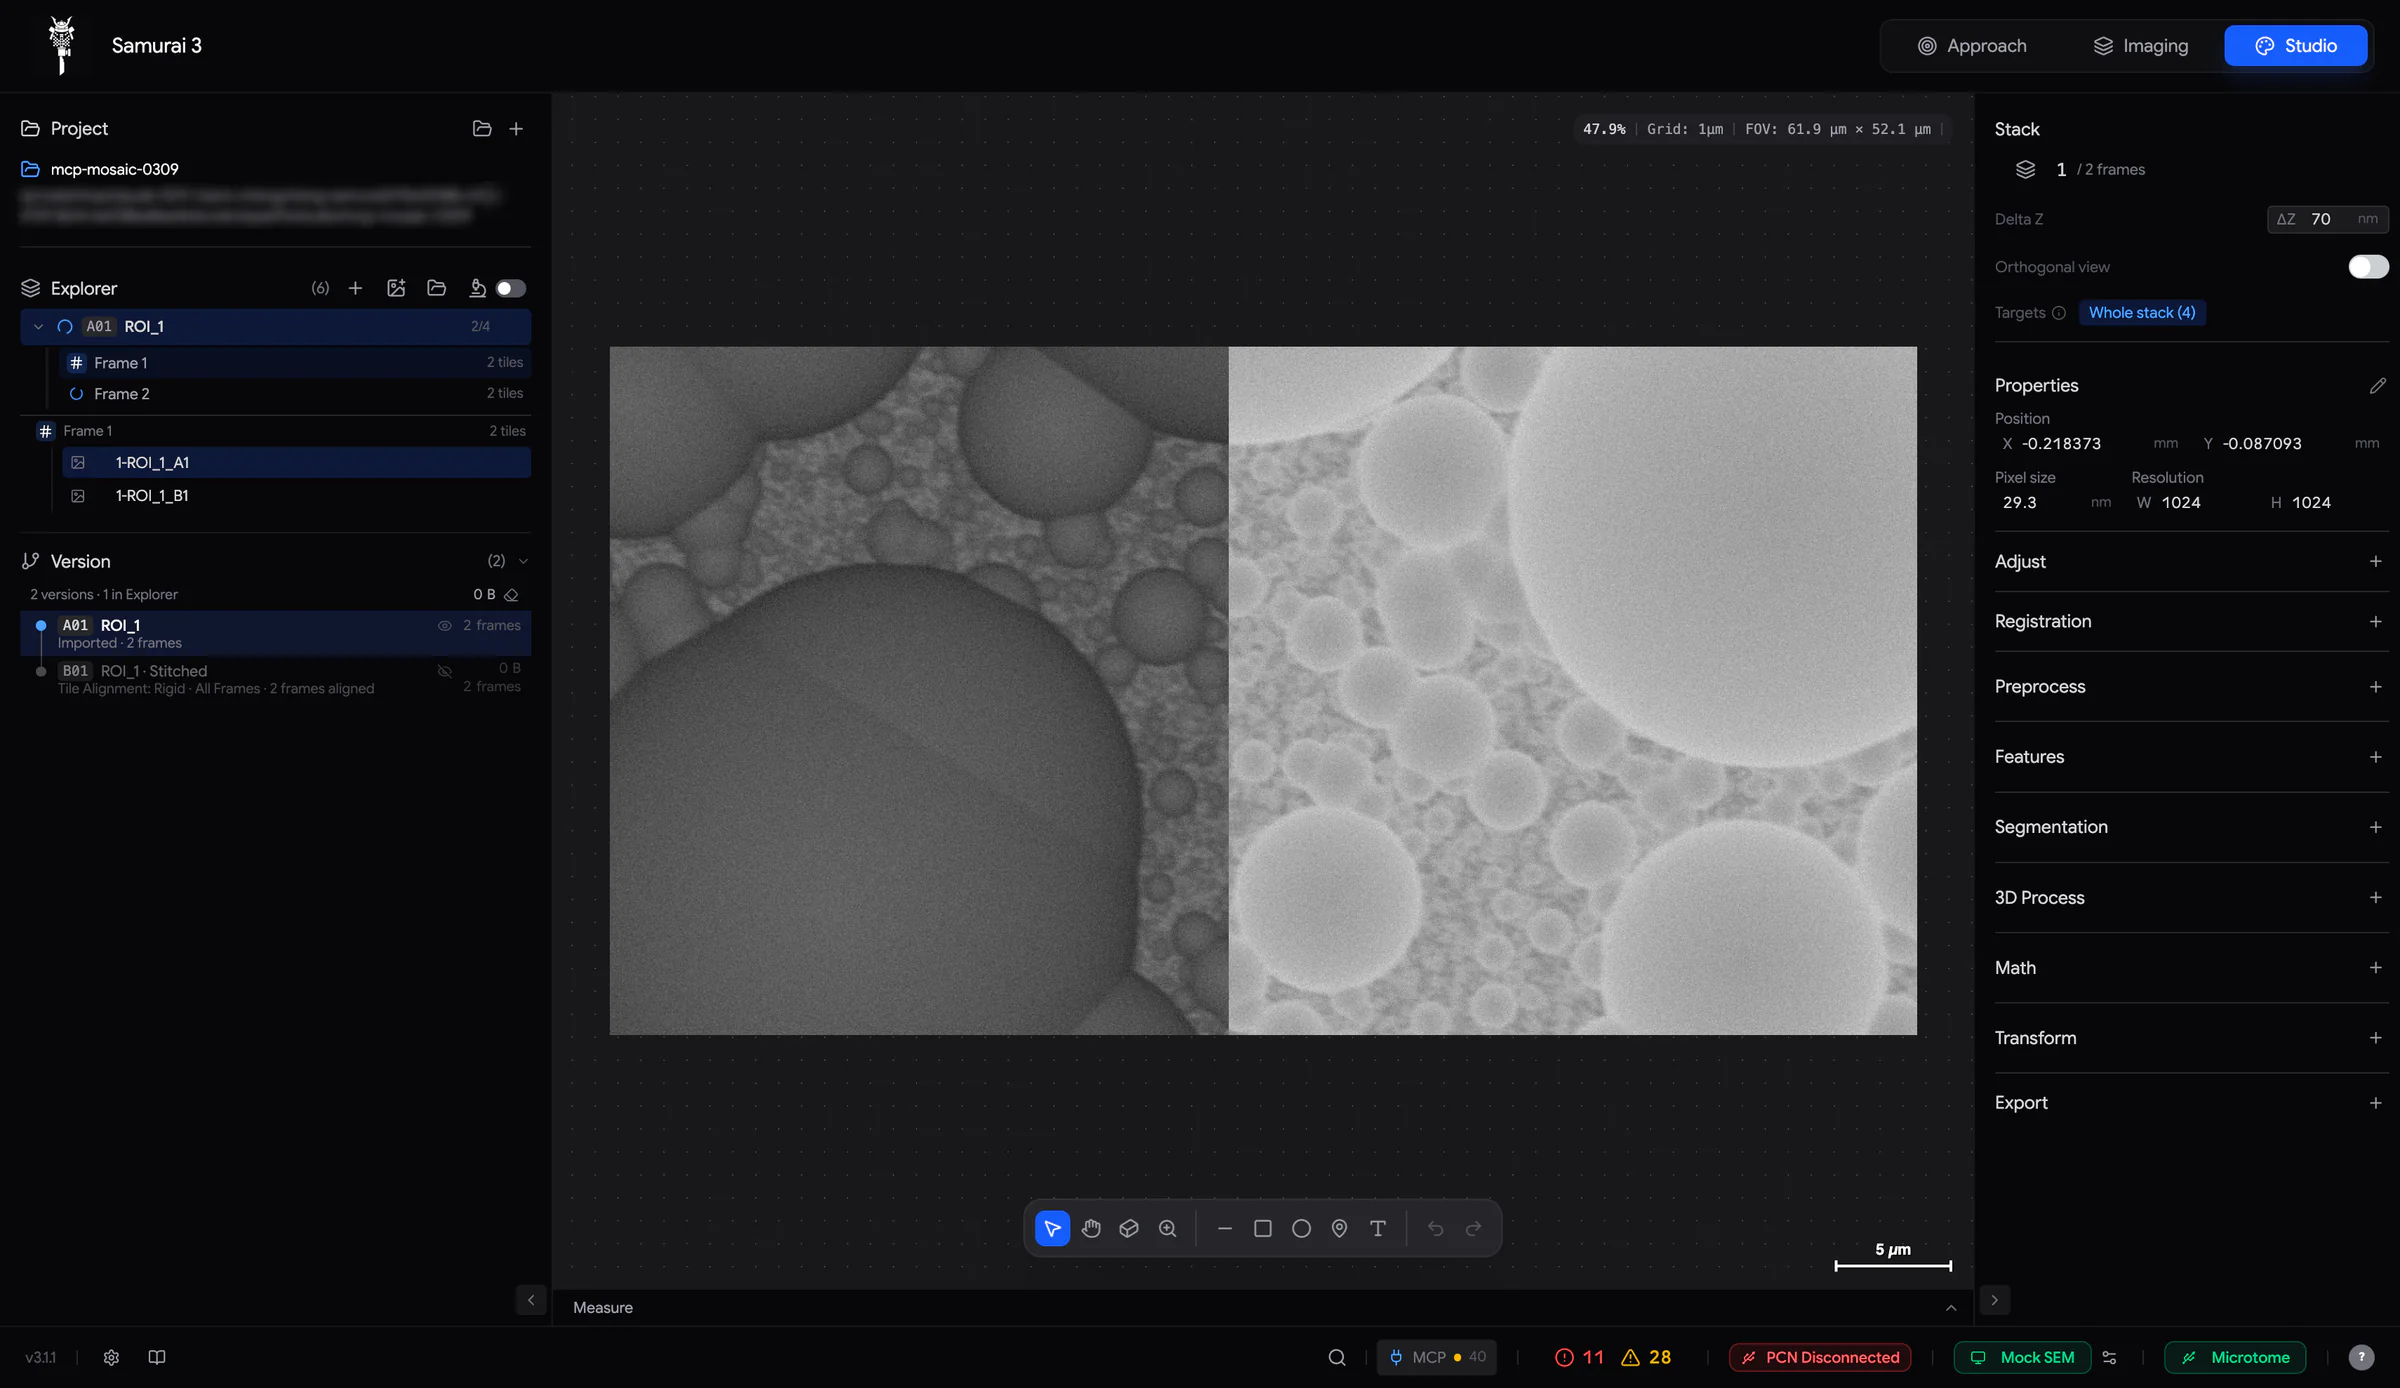Image resolution: width=2400 pixels, height=1388 pixels.
Task: Click the redo arrow
Action: coord(1473,1228)
